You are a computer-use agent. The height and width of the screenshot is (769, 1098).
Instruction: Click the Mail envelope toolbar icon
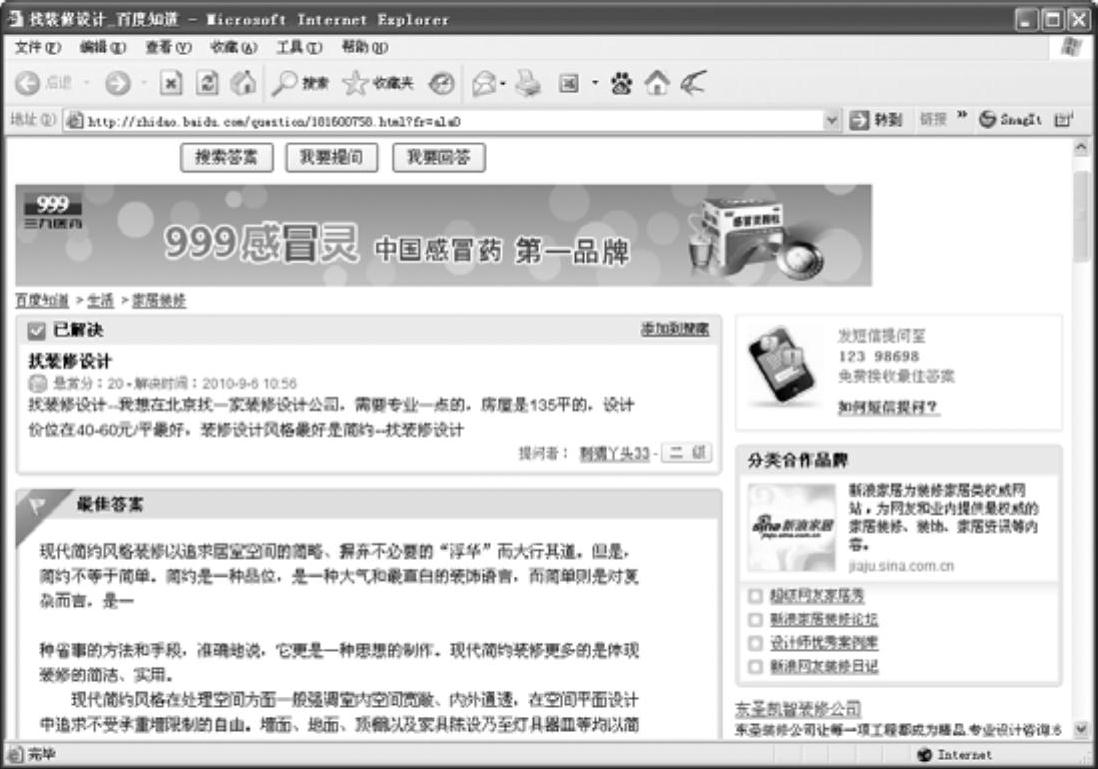coord(483,83)
